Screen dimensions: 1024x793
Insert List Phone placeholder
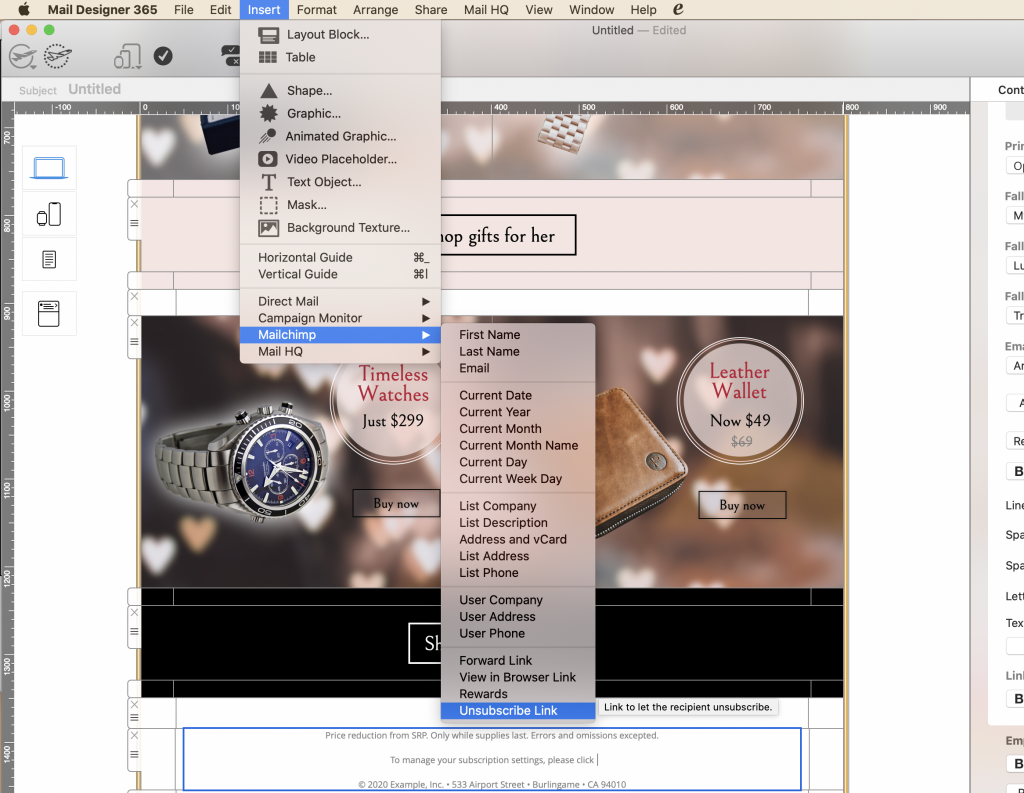tap(518, 573)
